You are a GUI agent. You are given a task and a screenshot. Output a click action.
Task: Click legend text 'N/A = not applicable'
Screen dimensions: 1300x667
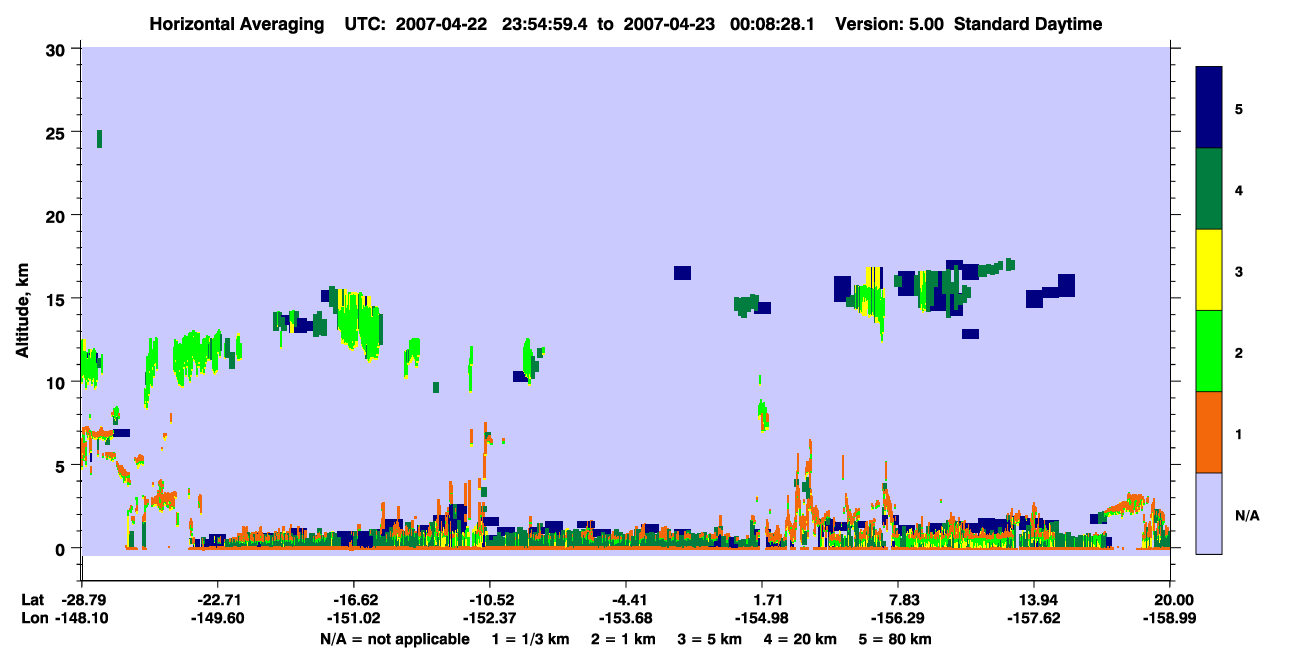click(x=394, y=638)
